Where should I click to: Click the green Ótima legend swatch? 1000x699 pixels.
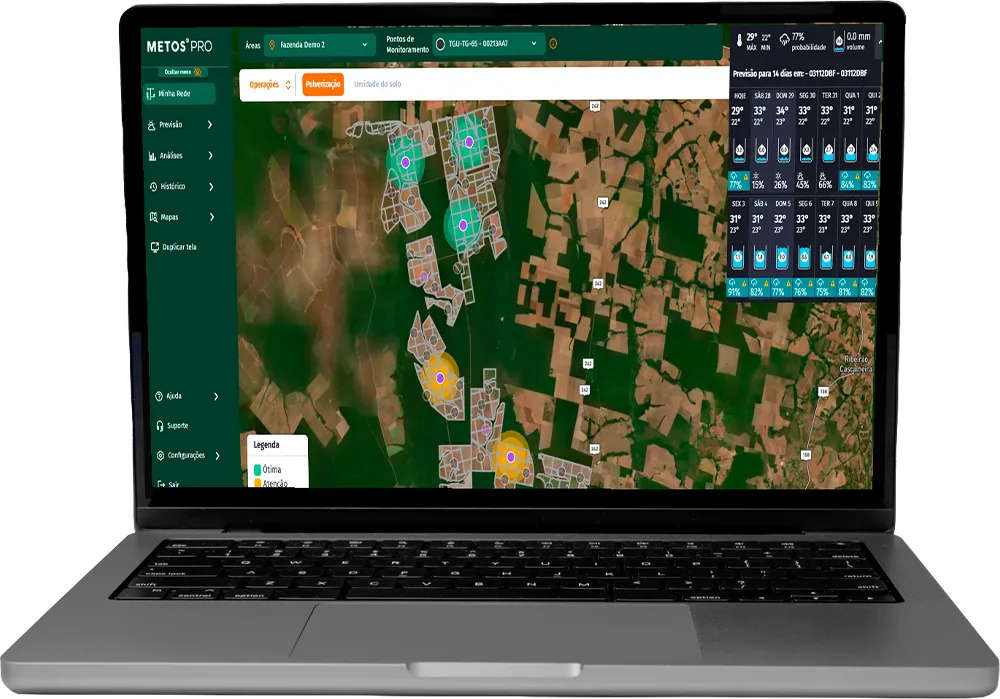pos(258,470)
